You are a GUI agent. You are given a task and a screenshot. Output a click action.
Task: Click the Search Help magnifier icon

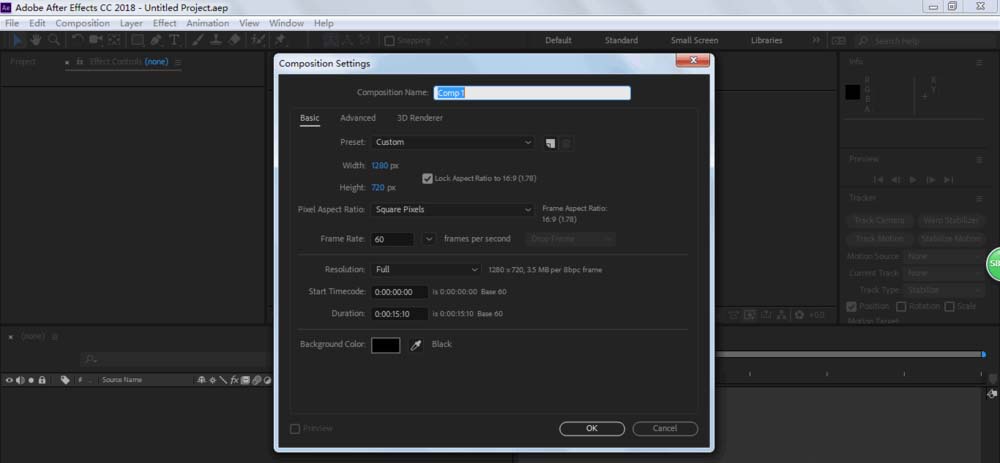pyautogui.click(x=864, y=41)
